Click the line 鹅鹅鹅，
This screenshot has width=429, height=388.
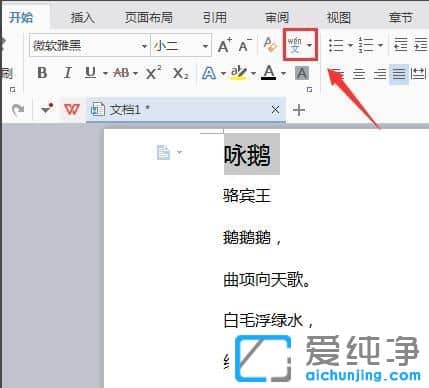tap(252, 238)
